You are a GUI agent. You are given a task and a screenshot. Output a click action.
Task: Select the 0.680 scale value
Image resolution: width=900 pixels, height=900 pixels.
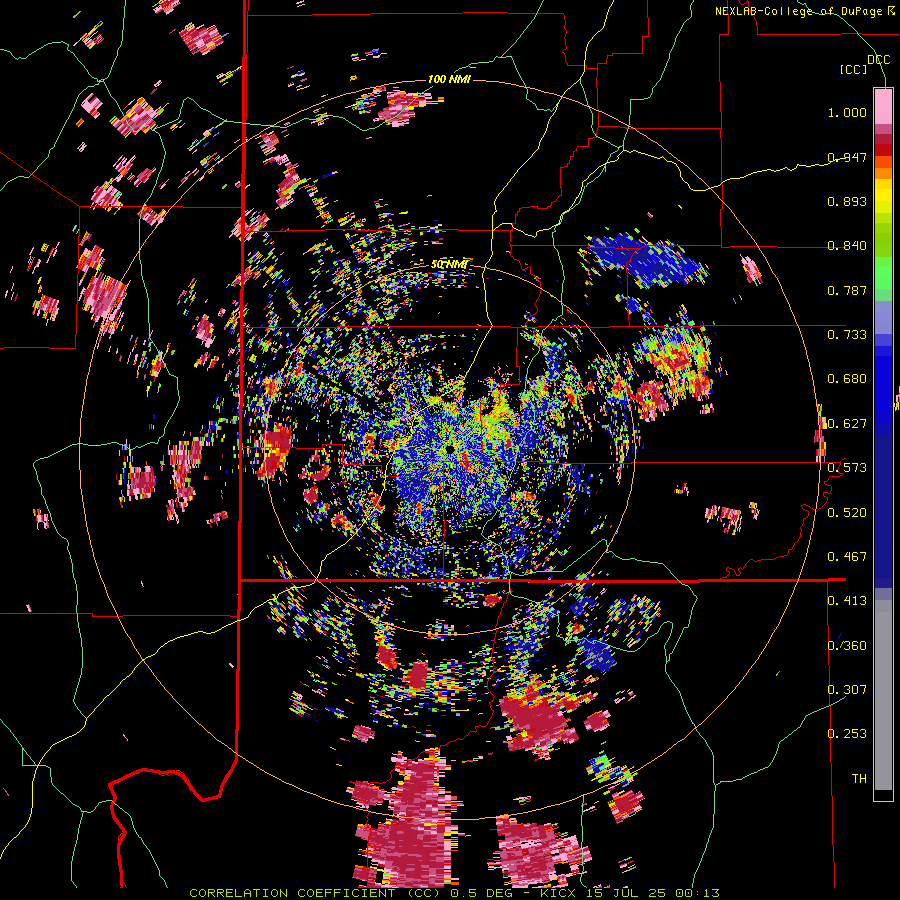coord(847,379)
